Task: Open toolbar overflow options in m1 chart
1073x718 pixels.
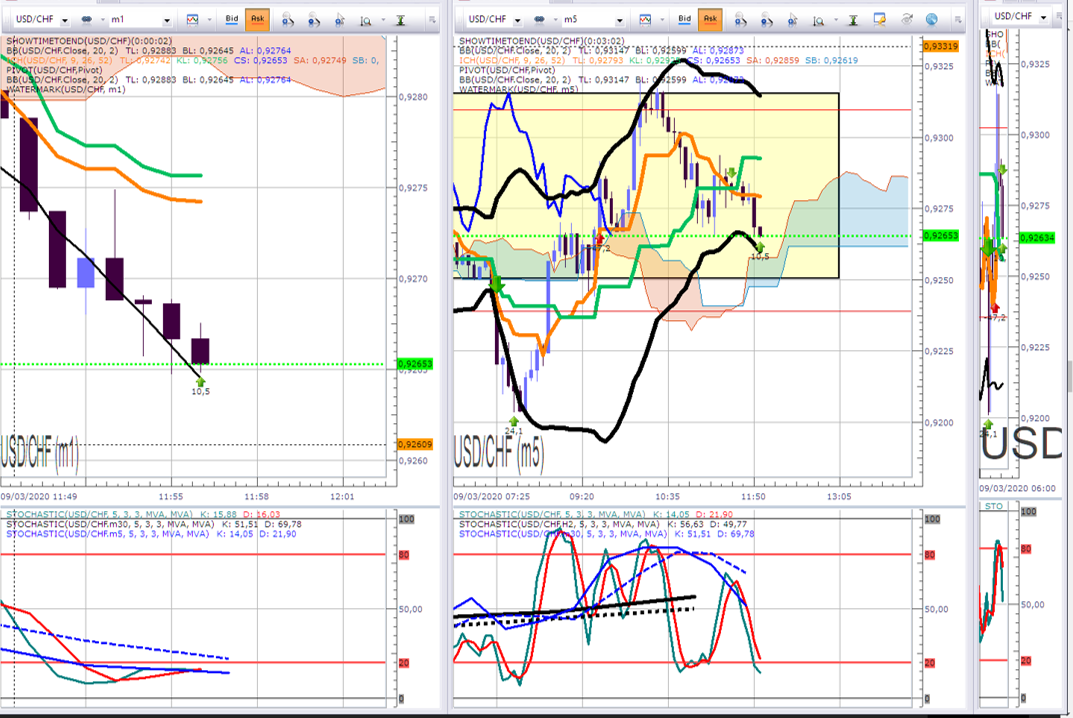Action: [432, 20]
